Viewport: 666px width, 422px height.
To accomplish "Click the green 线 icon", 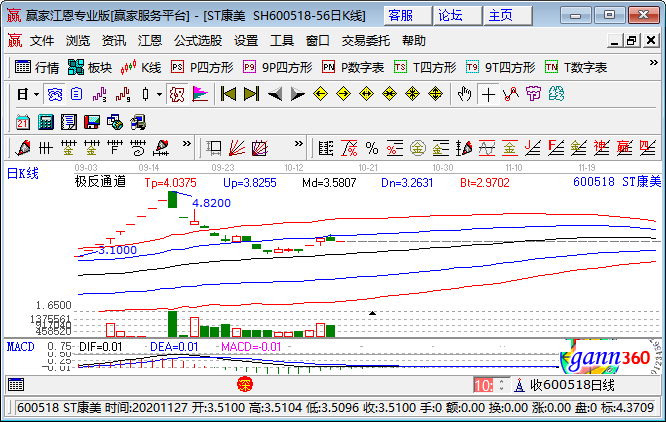I will (x=556, y=94).
